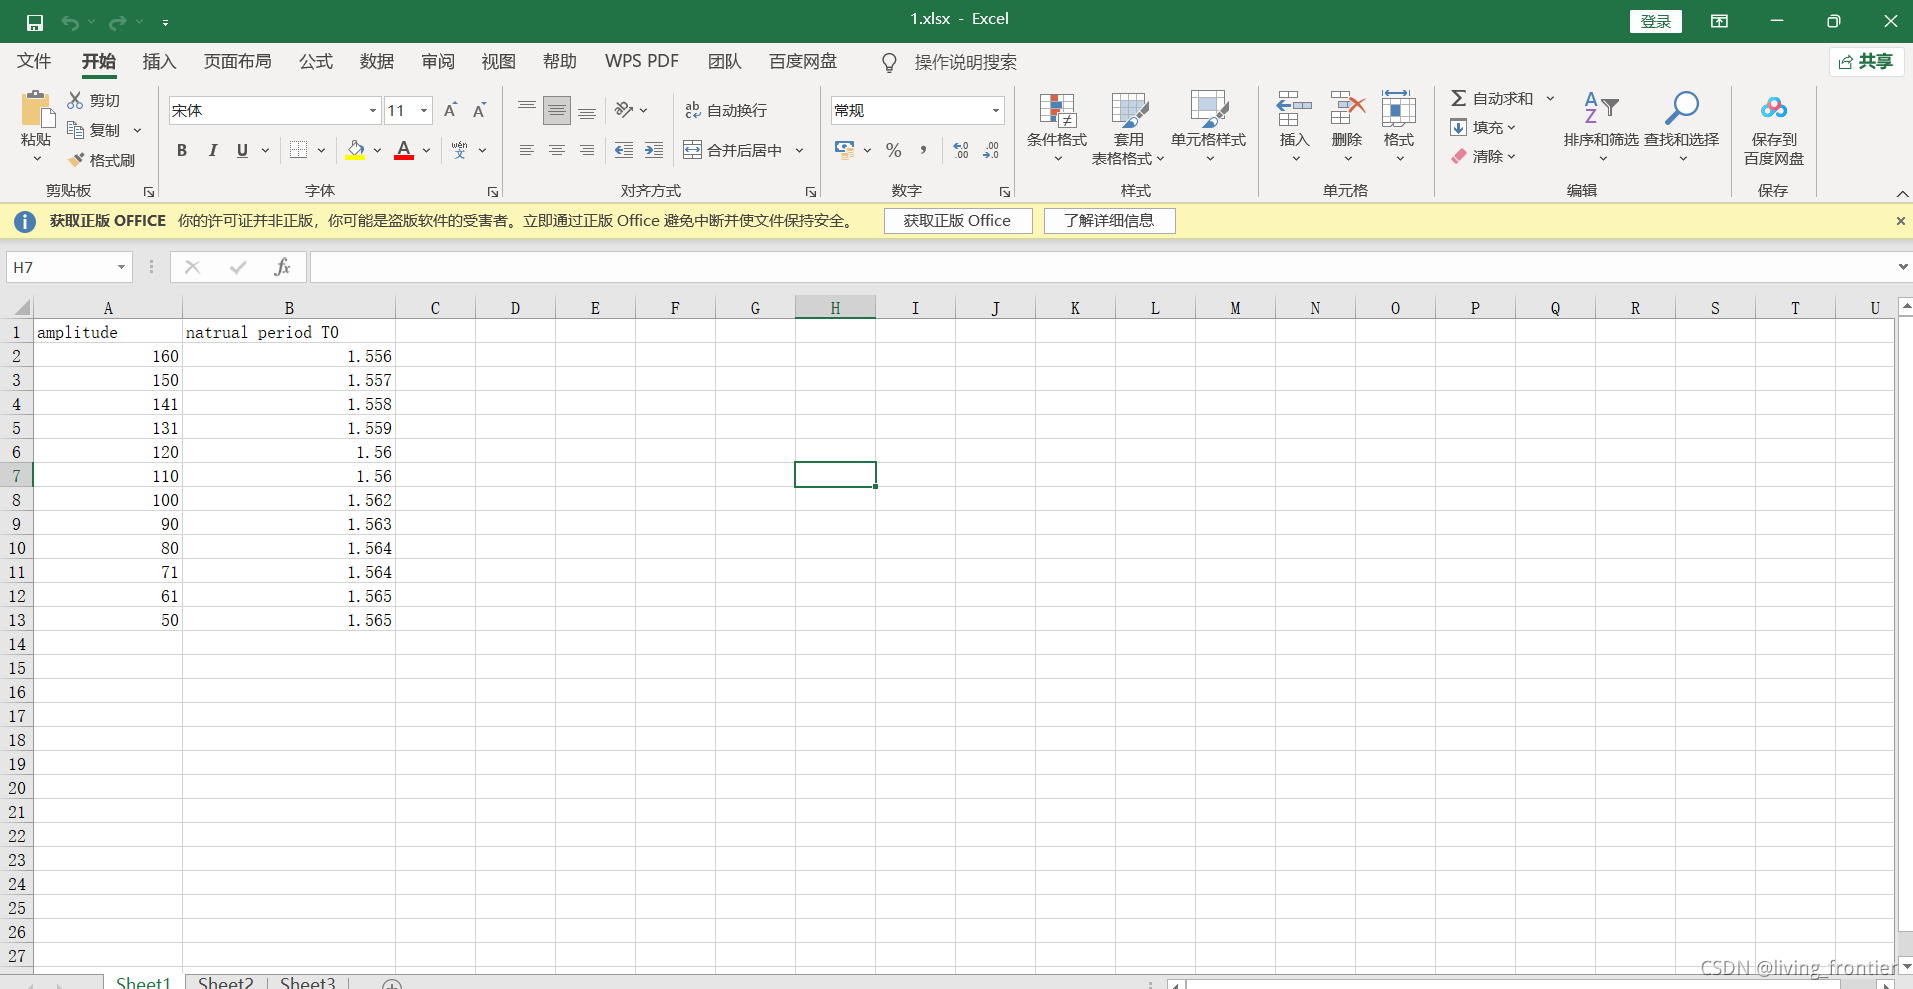Select column B header
The height and width of the screenshot is (989, 1913).
(x=289, y=308)
